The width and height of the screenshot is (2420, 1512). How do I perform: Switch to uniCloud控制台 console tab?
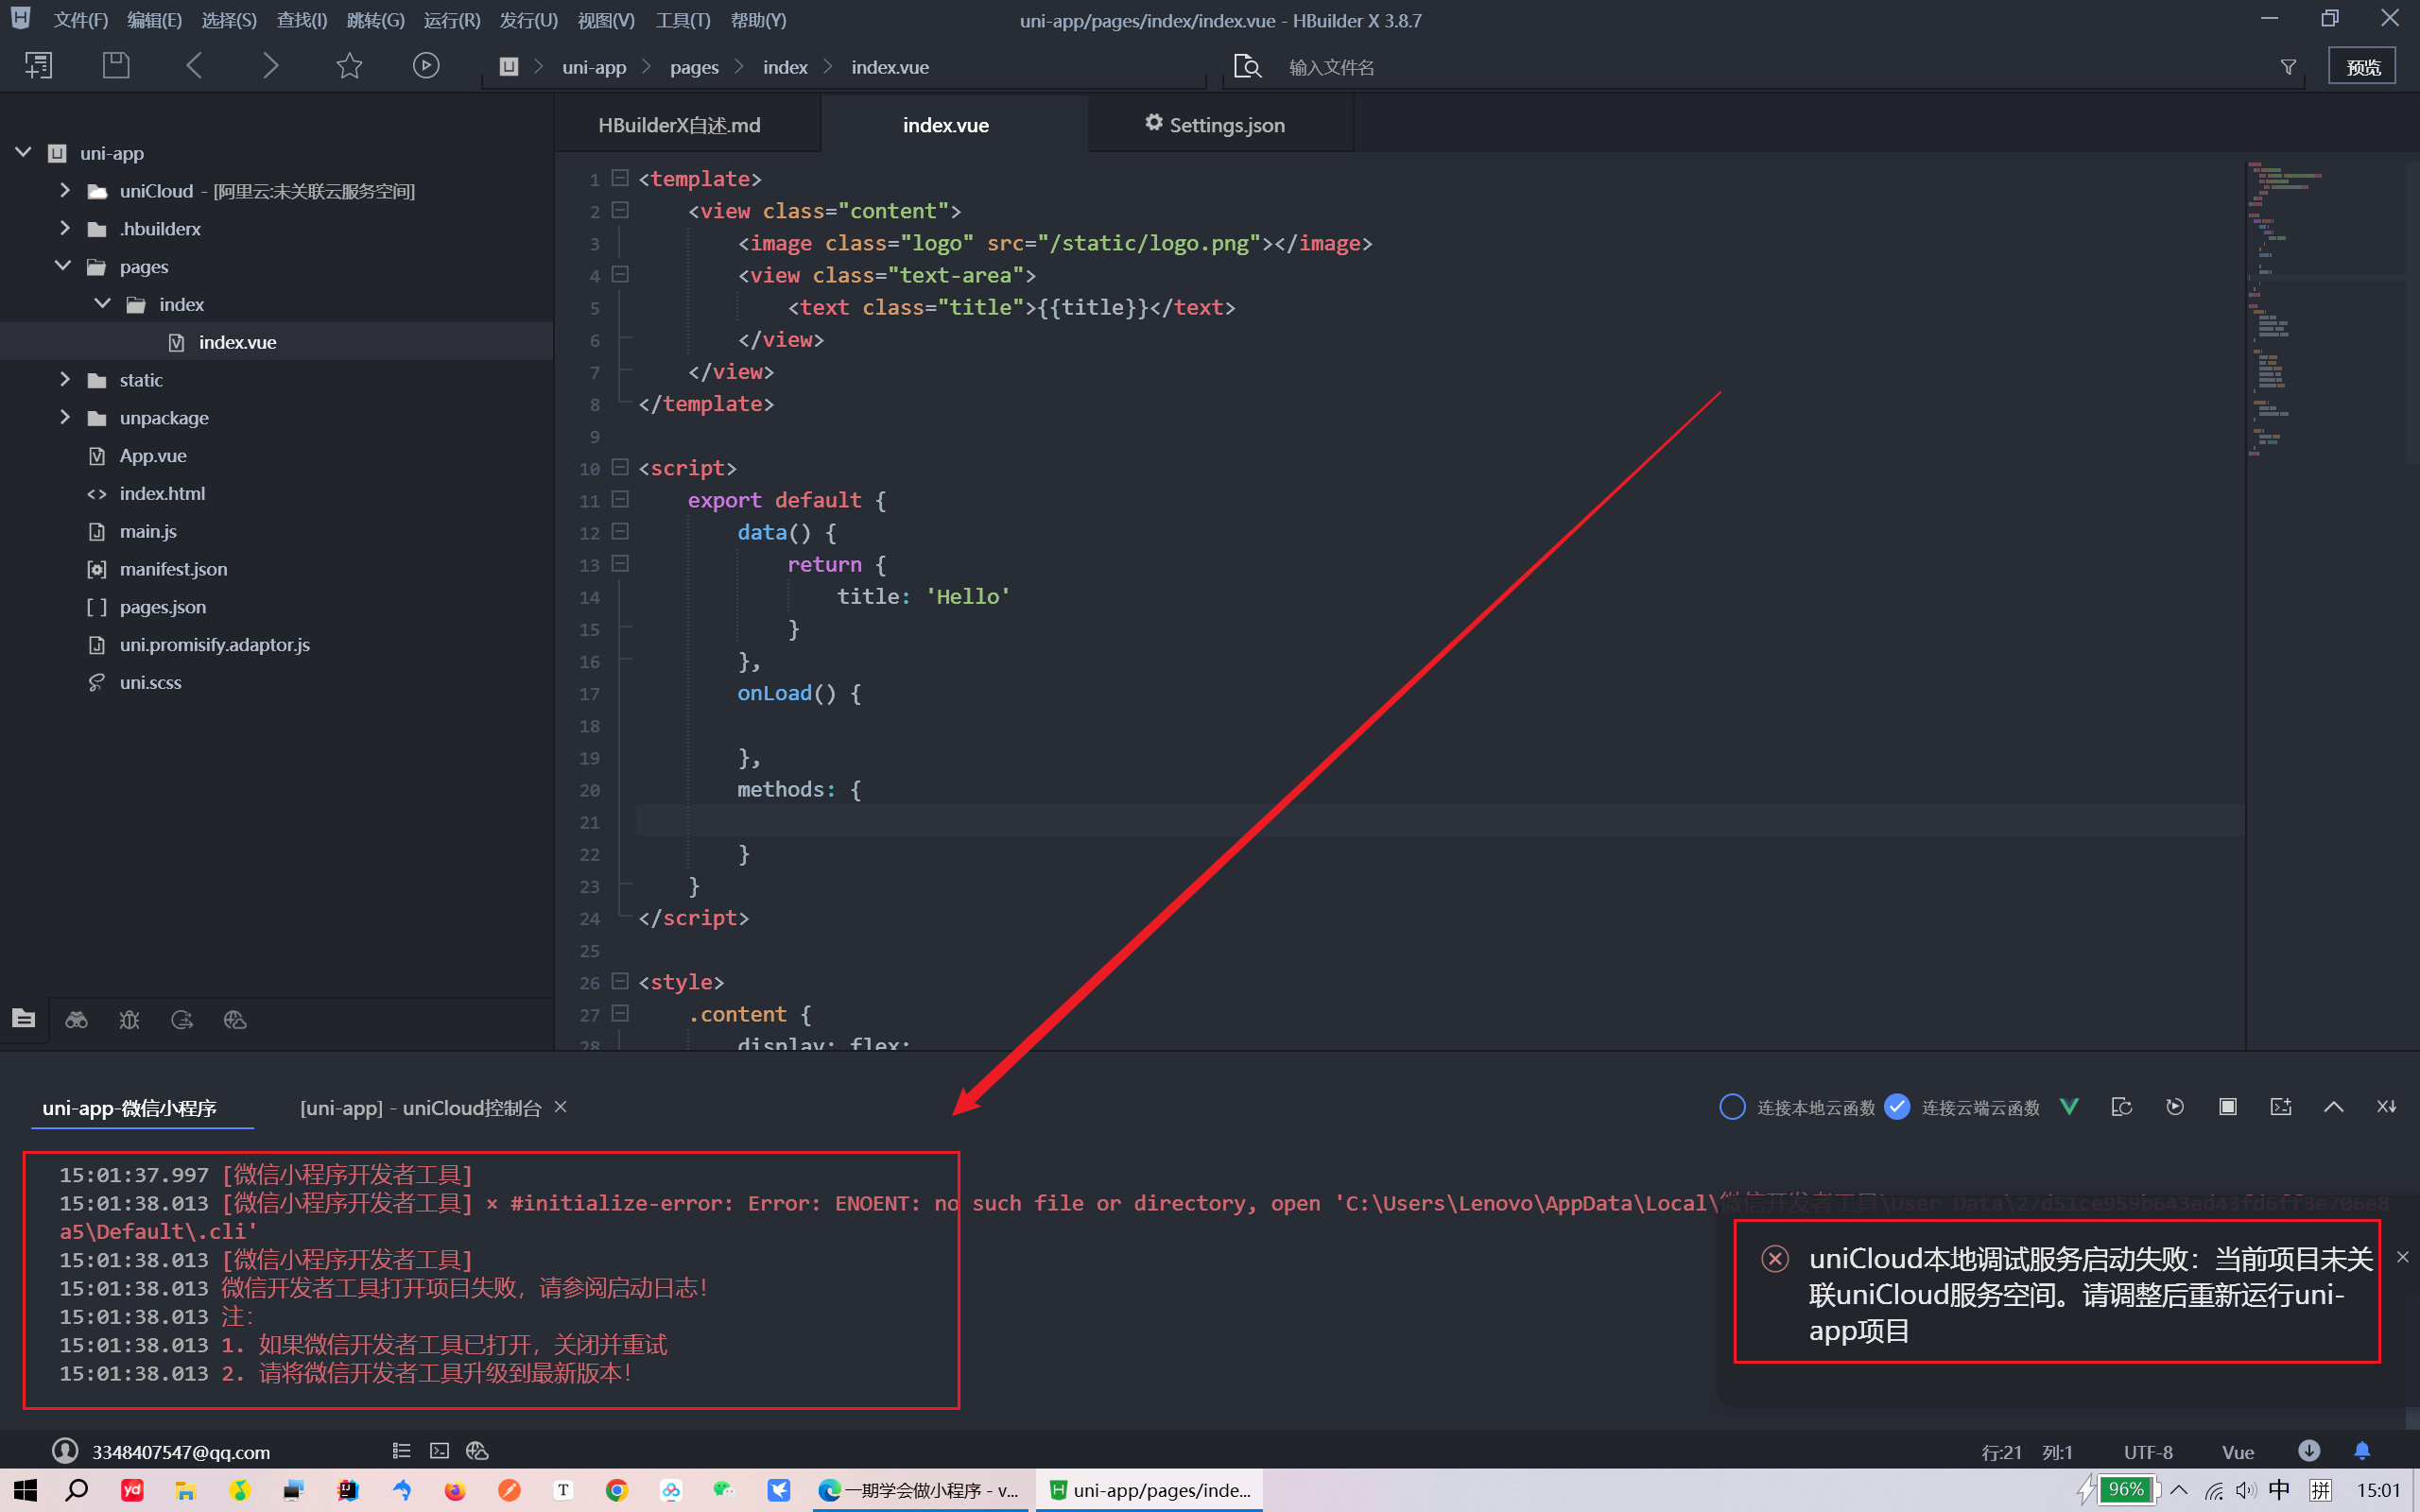(x=420, y=1108)
